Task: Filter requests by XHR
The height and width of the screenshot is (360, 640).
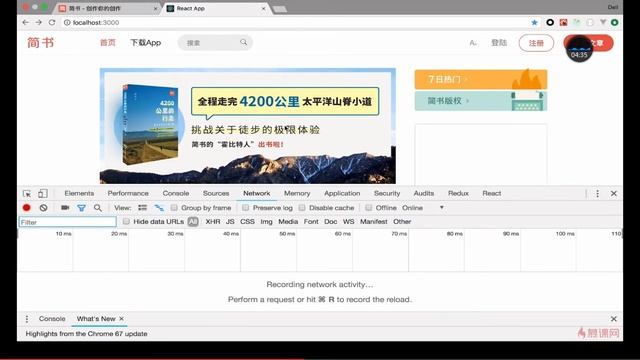Action: 213,222
